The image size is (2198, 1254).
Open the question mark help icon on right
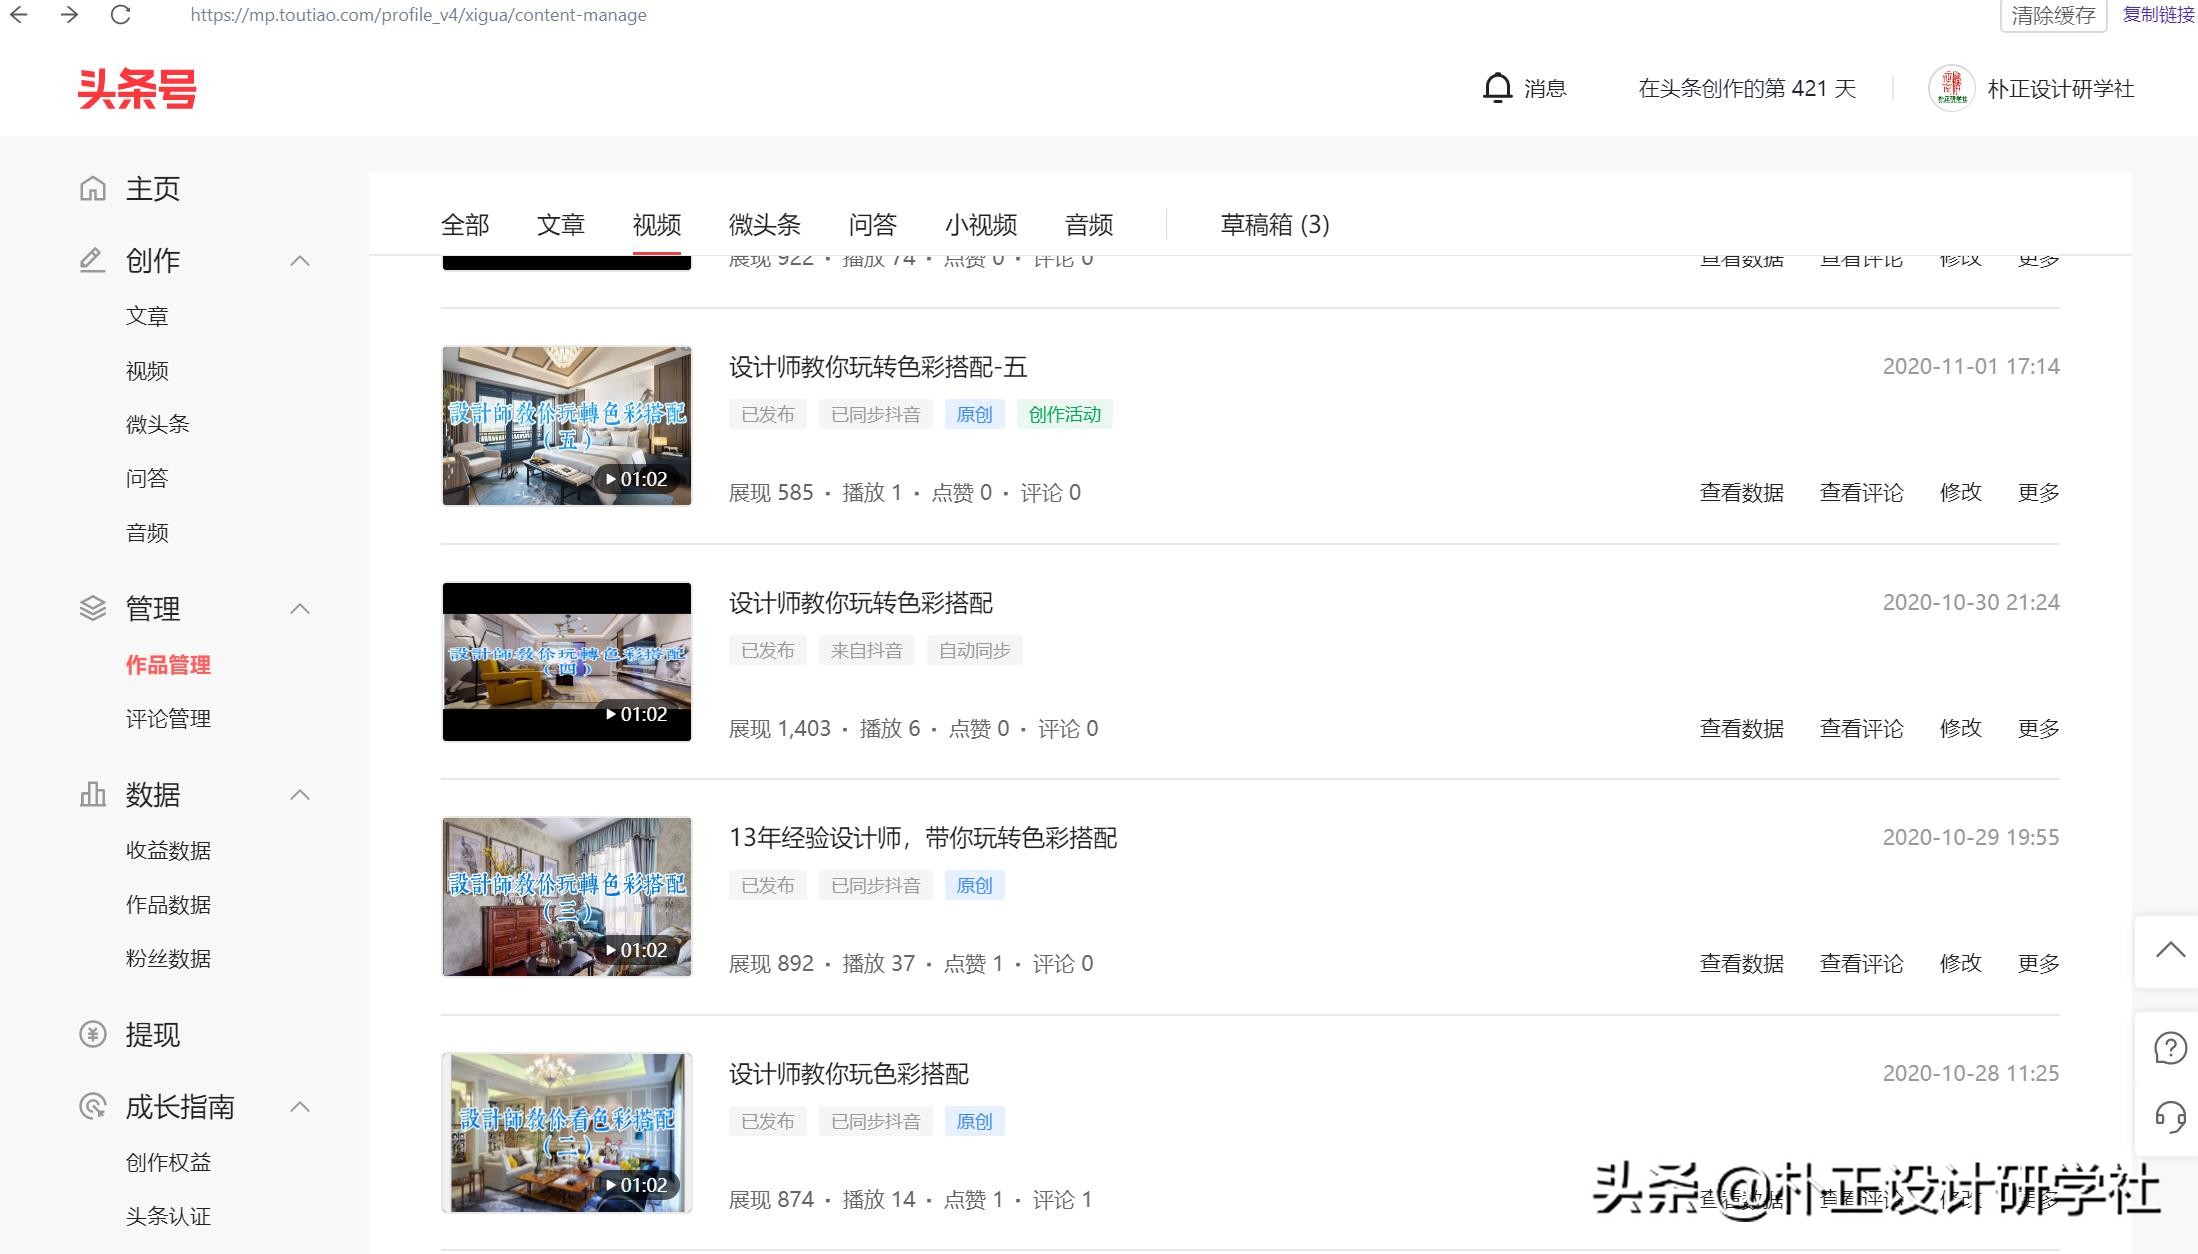click(2169, 1048)
